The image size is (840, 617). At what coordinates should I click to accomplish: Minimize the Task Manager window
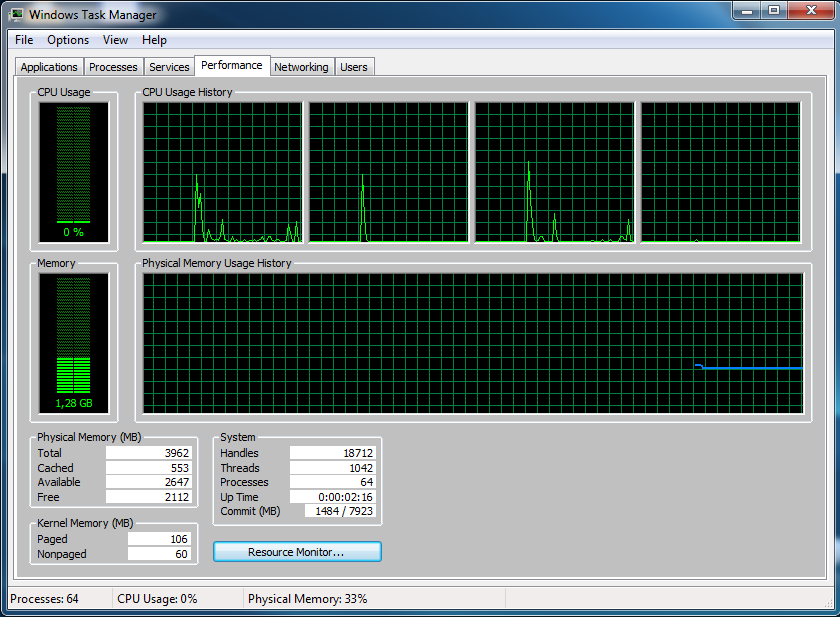coord(747,10)
